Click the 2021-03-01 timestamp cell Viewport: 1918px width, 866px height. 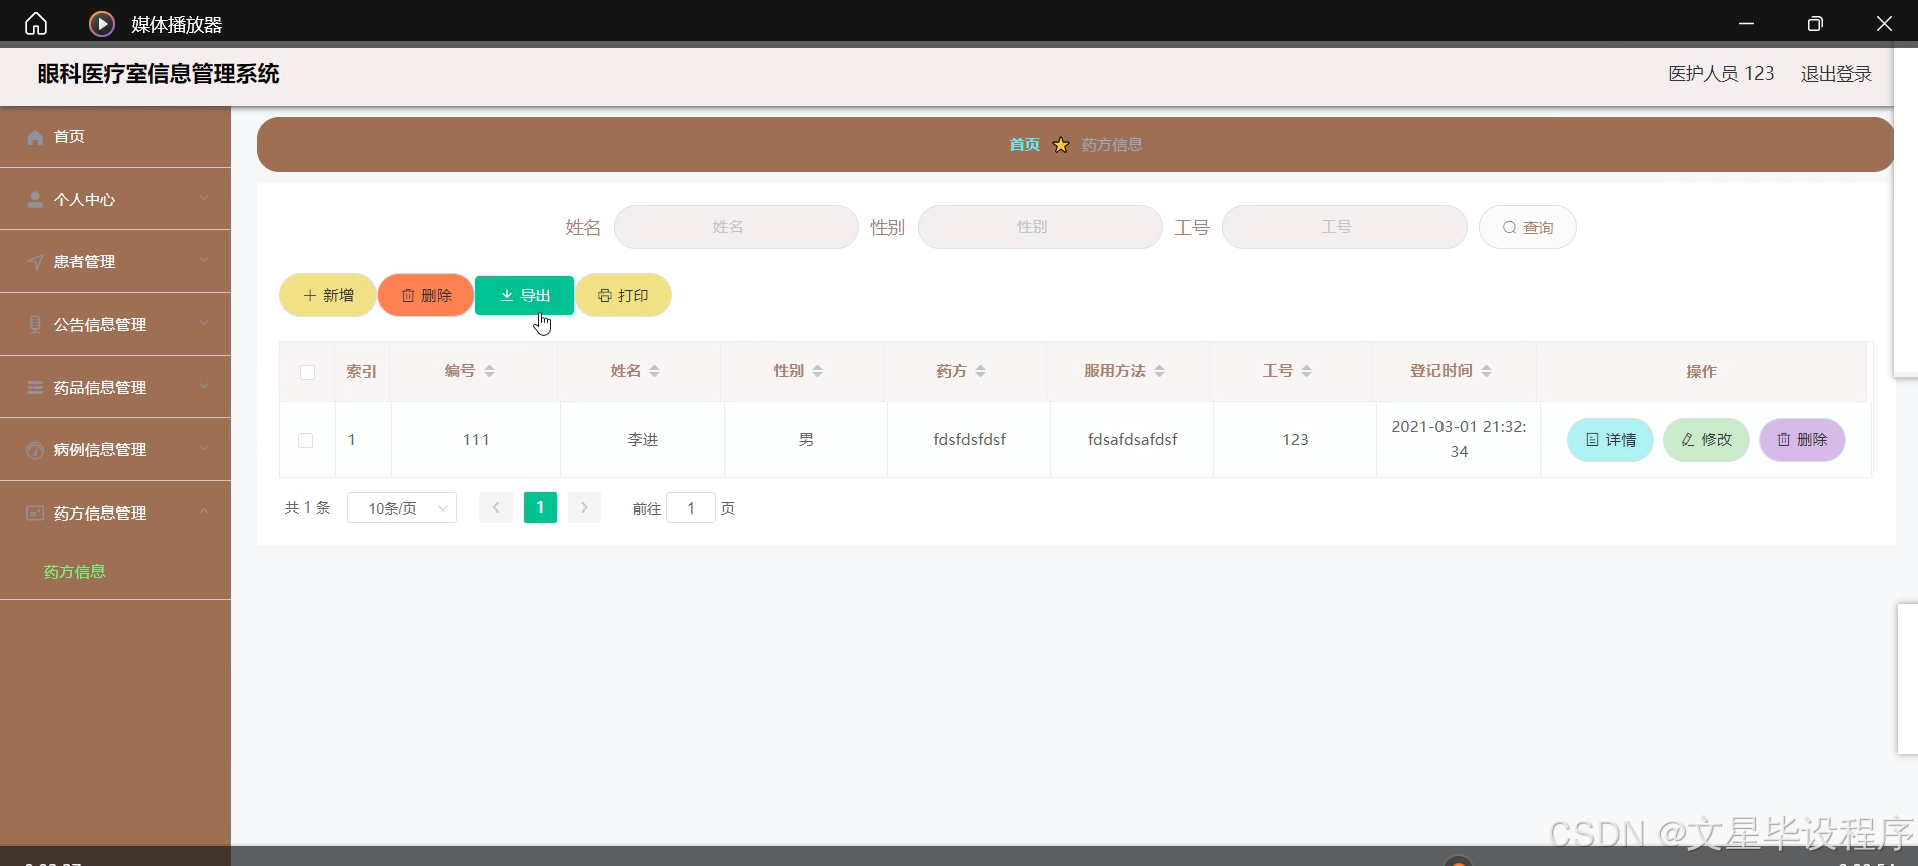1459,439
